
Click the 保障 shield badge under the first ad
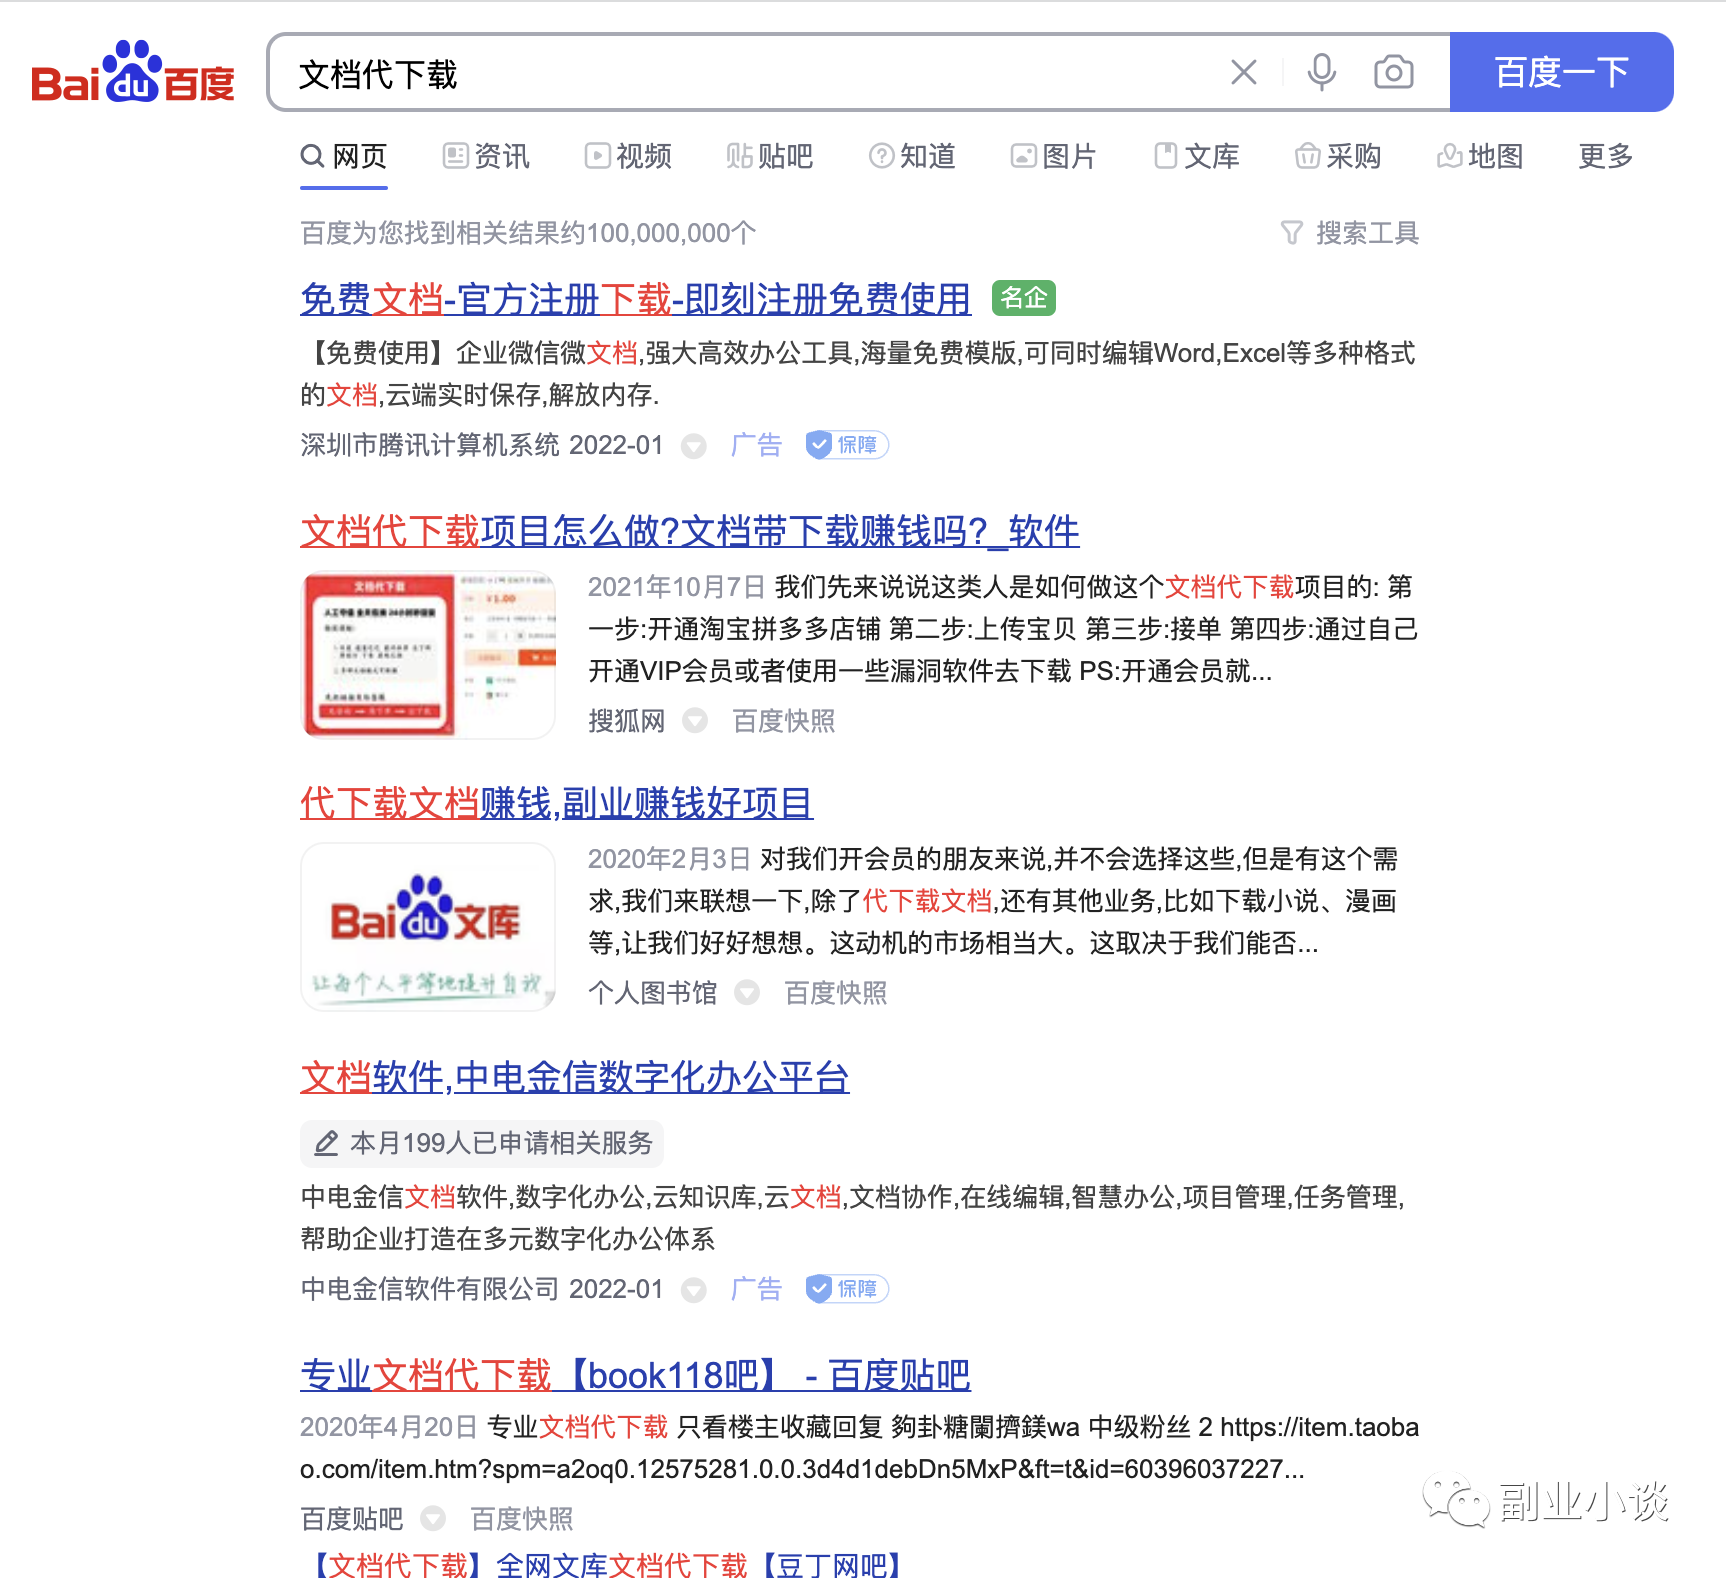[845, 445]
